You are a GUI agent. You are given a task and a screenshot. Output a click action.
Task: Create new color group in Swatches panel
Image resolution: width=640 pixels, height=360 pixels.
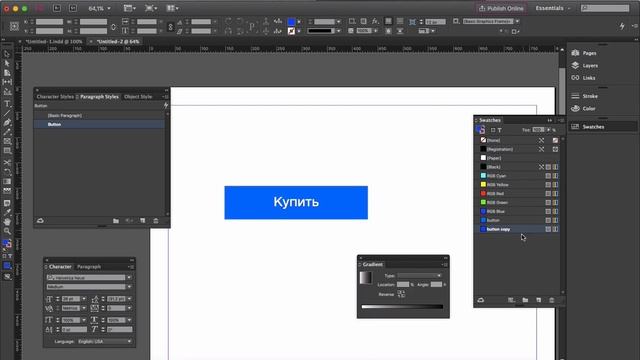(x=525, y=300)
